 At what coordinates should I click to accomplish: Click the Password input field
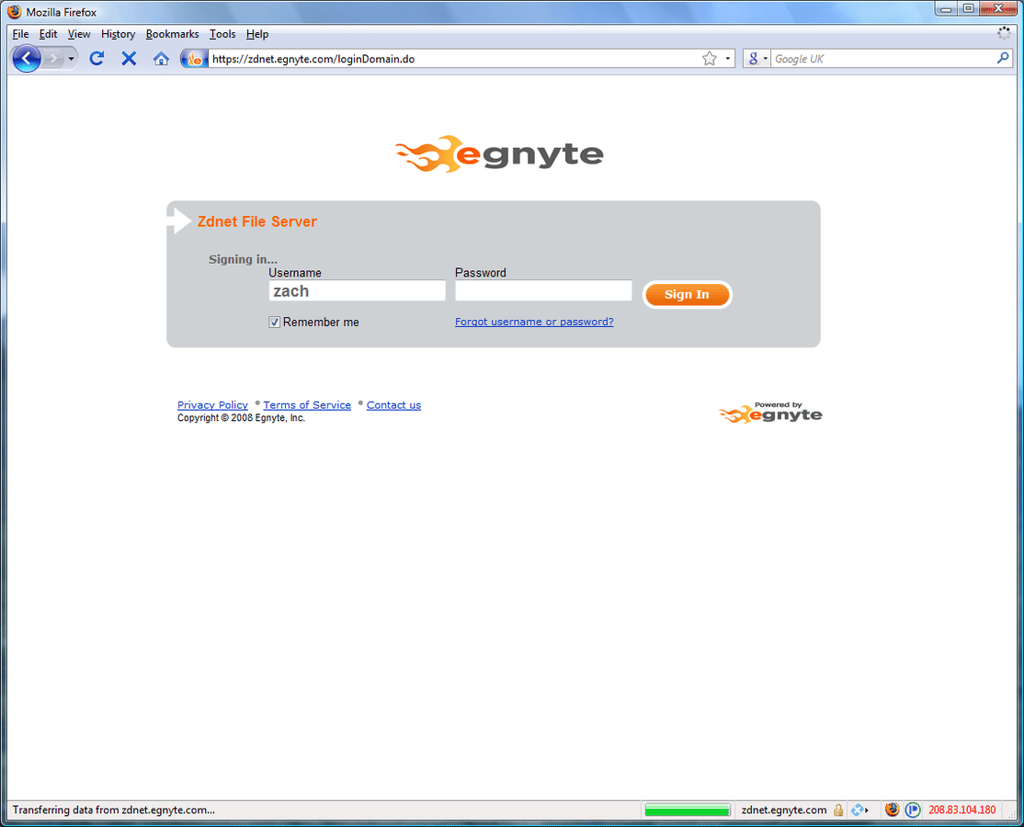[x=543, y=291]
